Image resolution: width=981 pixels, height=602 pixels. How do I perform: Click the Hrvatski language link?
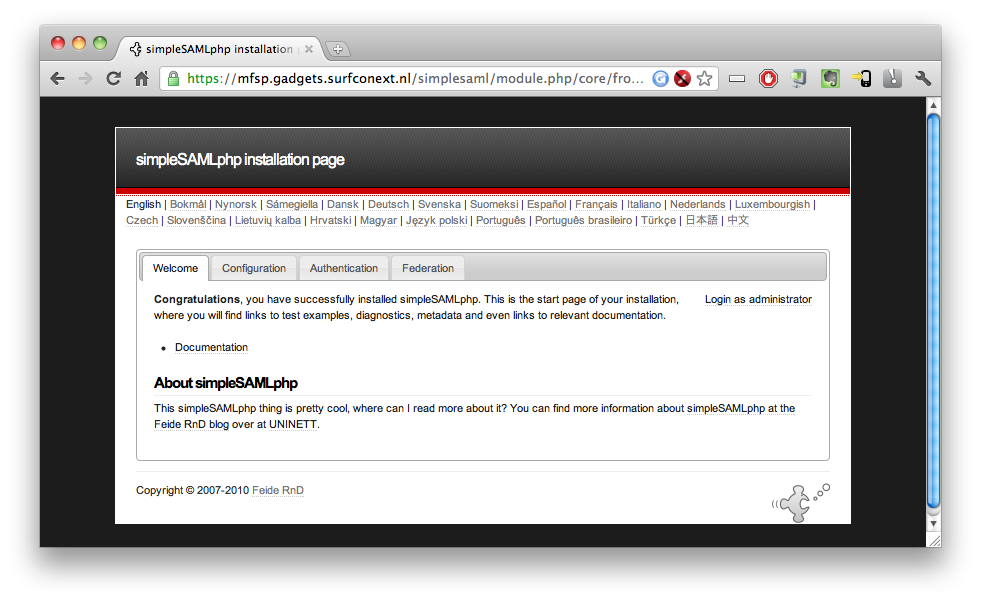coord(330,221)
